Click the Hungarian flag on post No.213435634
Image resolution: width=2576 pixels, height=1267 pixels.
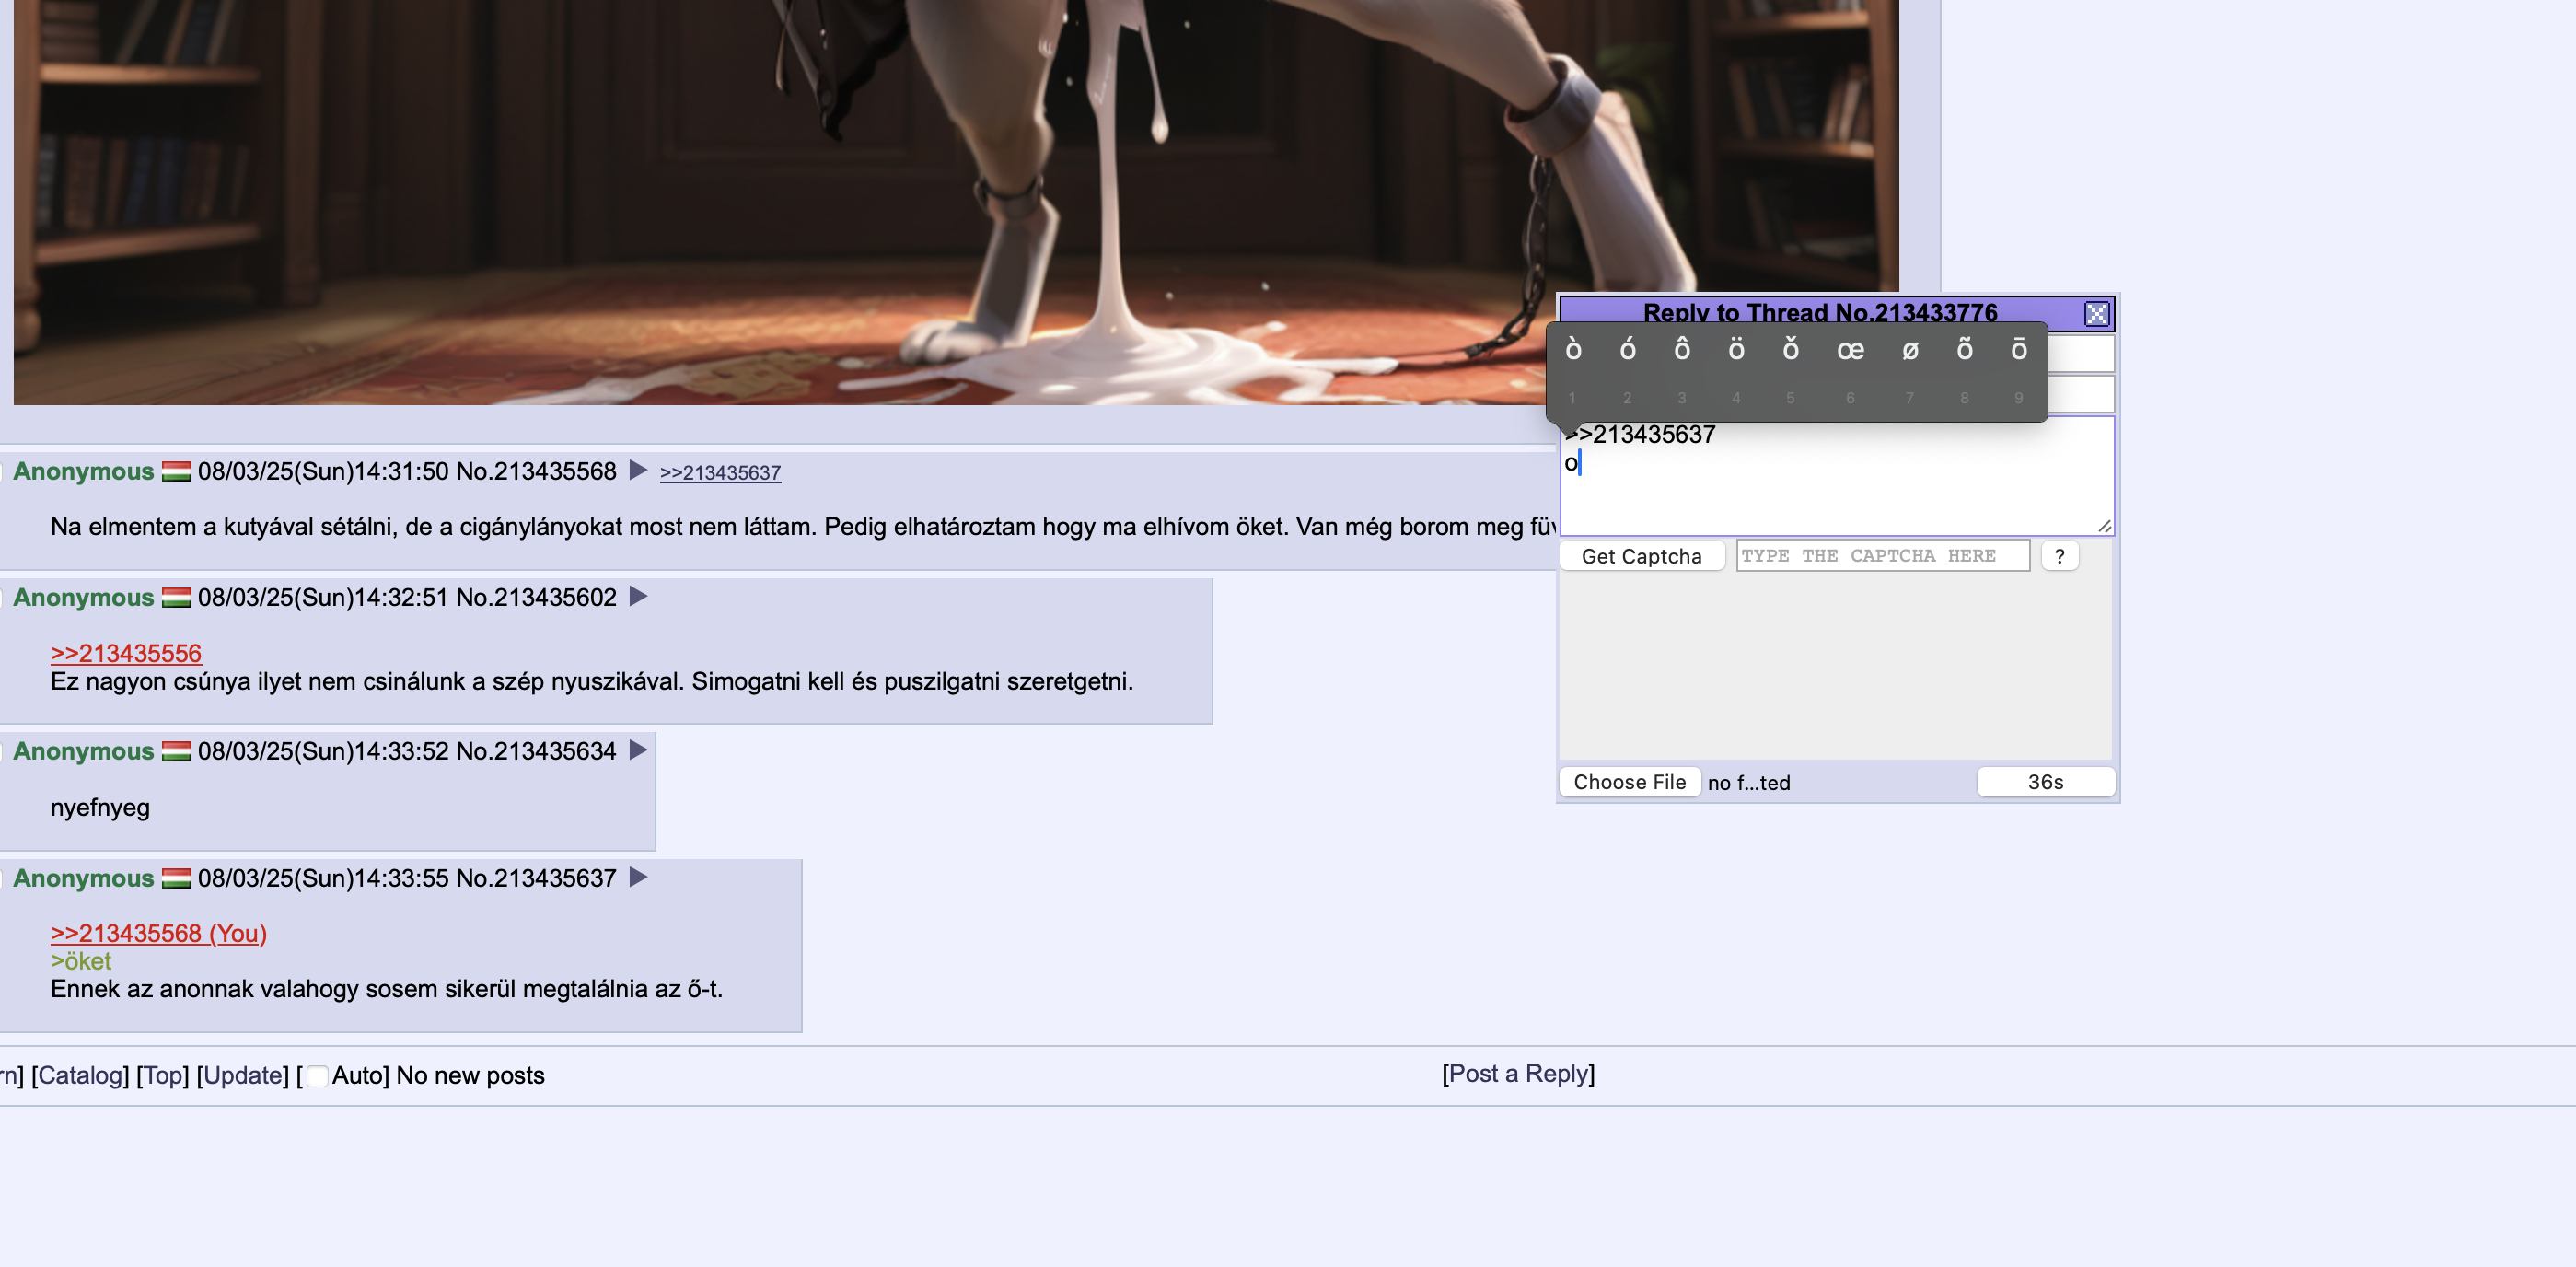176,751
